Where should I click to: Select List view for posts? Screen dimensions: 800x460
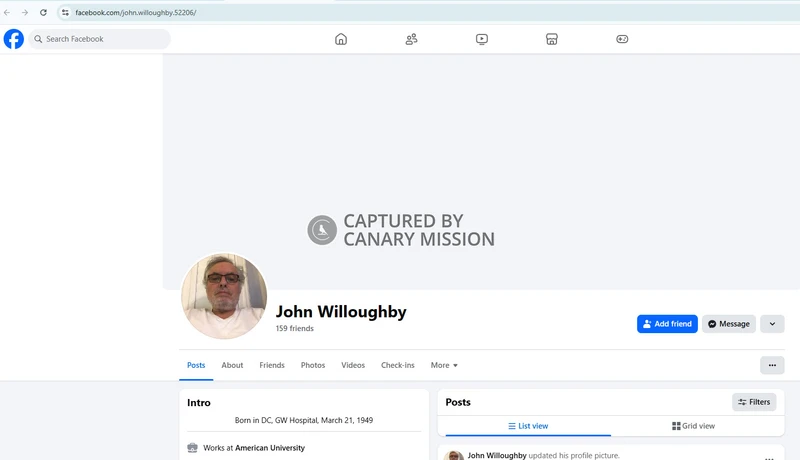tap(528, 426)
